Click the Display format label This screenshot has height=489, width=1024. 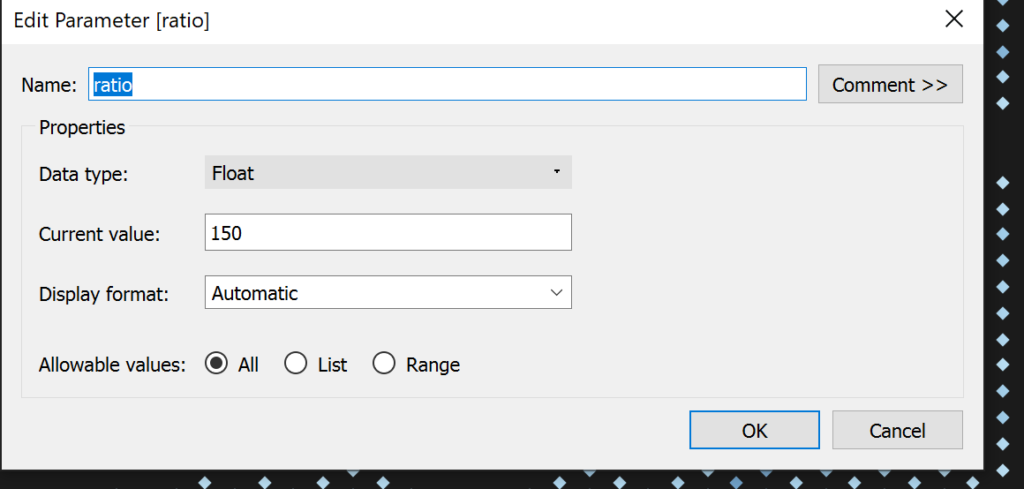coord(104,294)
